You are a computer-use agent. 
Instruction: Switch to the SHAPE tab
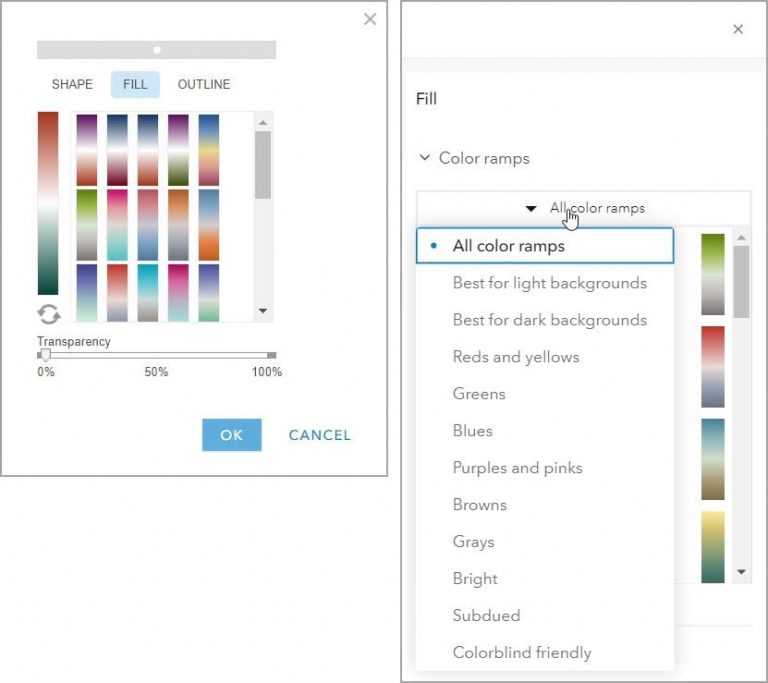(72, 85)
